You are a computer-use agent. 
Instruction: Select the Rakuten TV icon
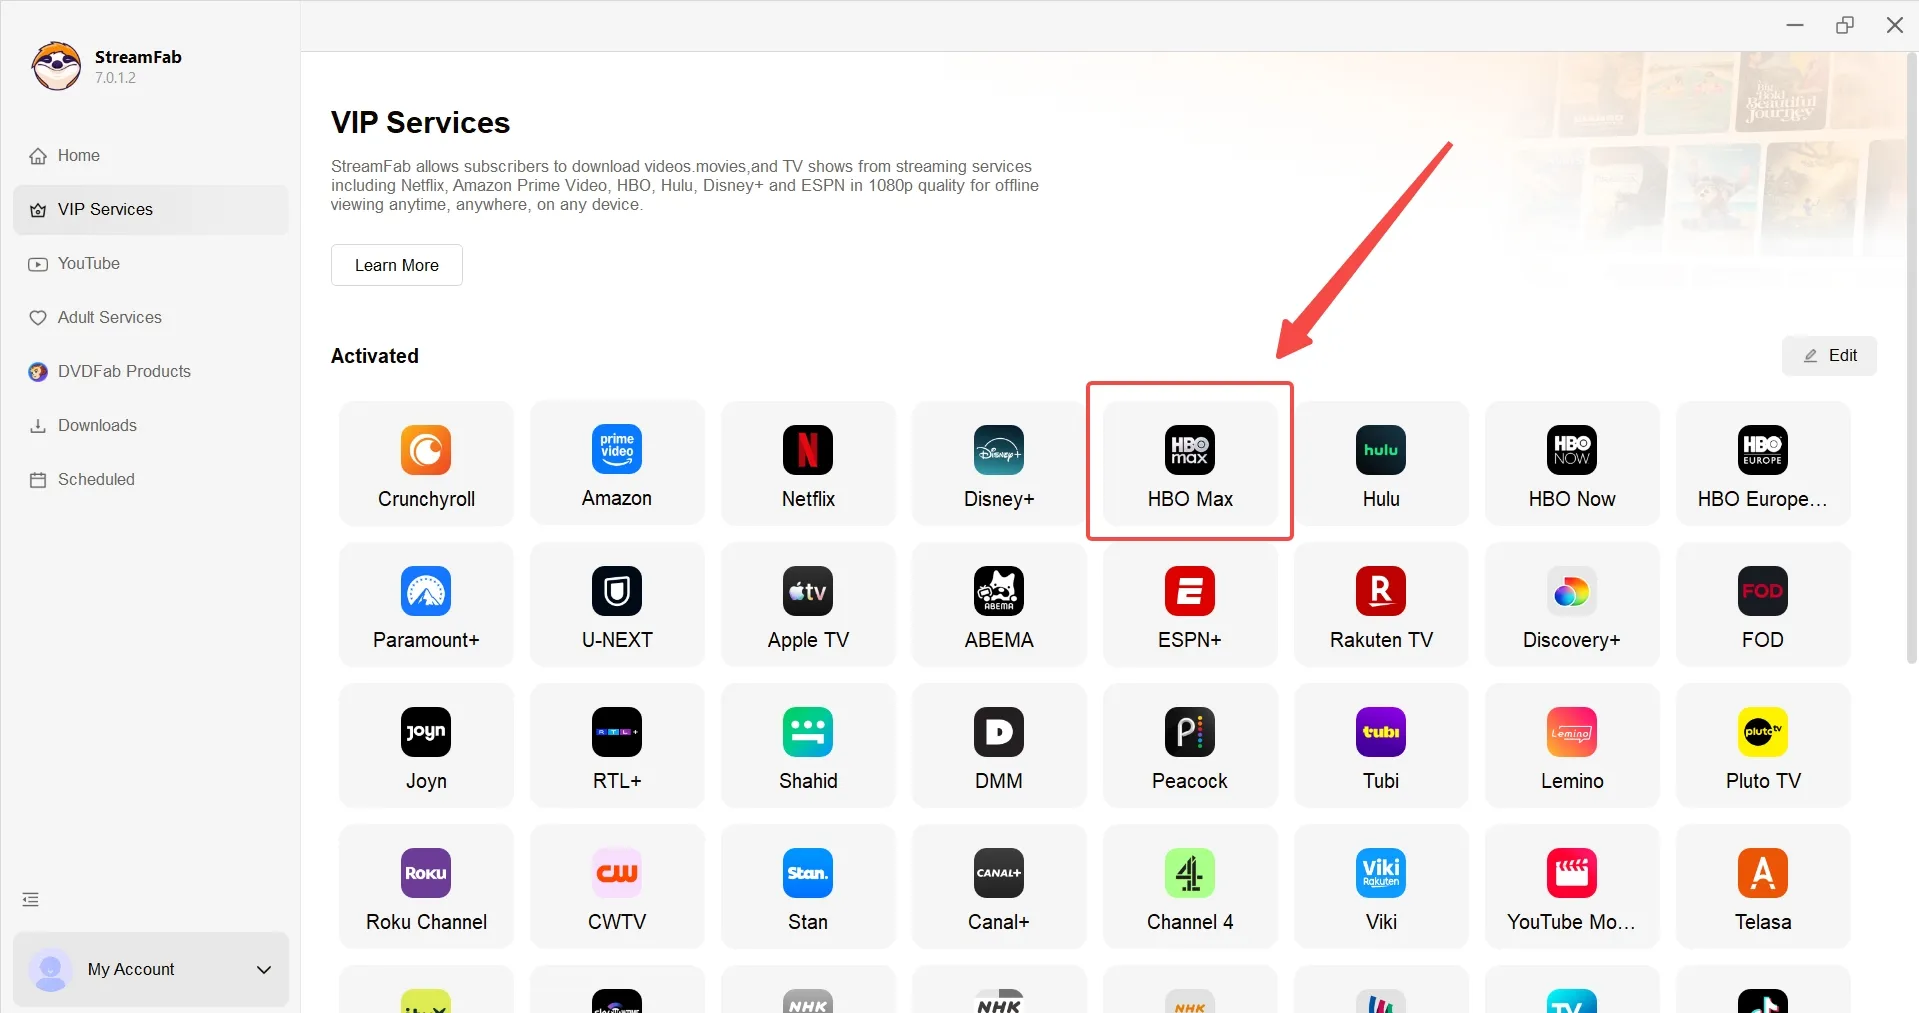(1380, 604)
